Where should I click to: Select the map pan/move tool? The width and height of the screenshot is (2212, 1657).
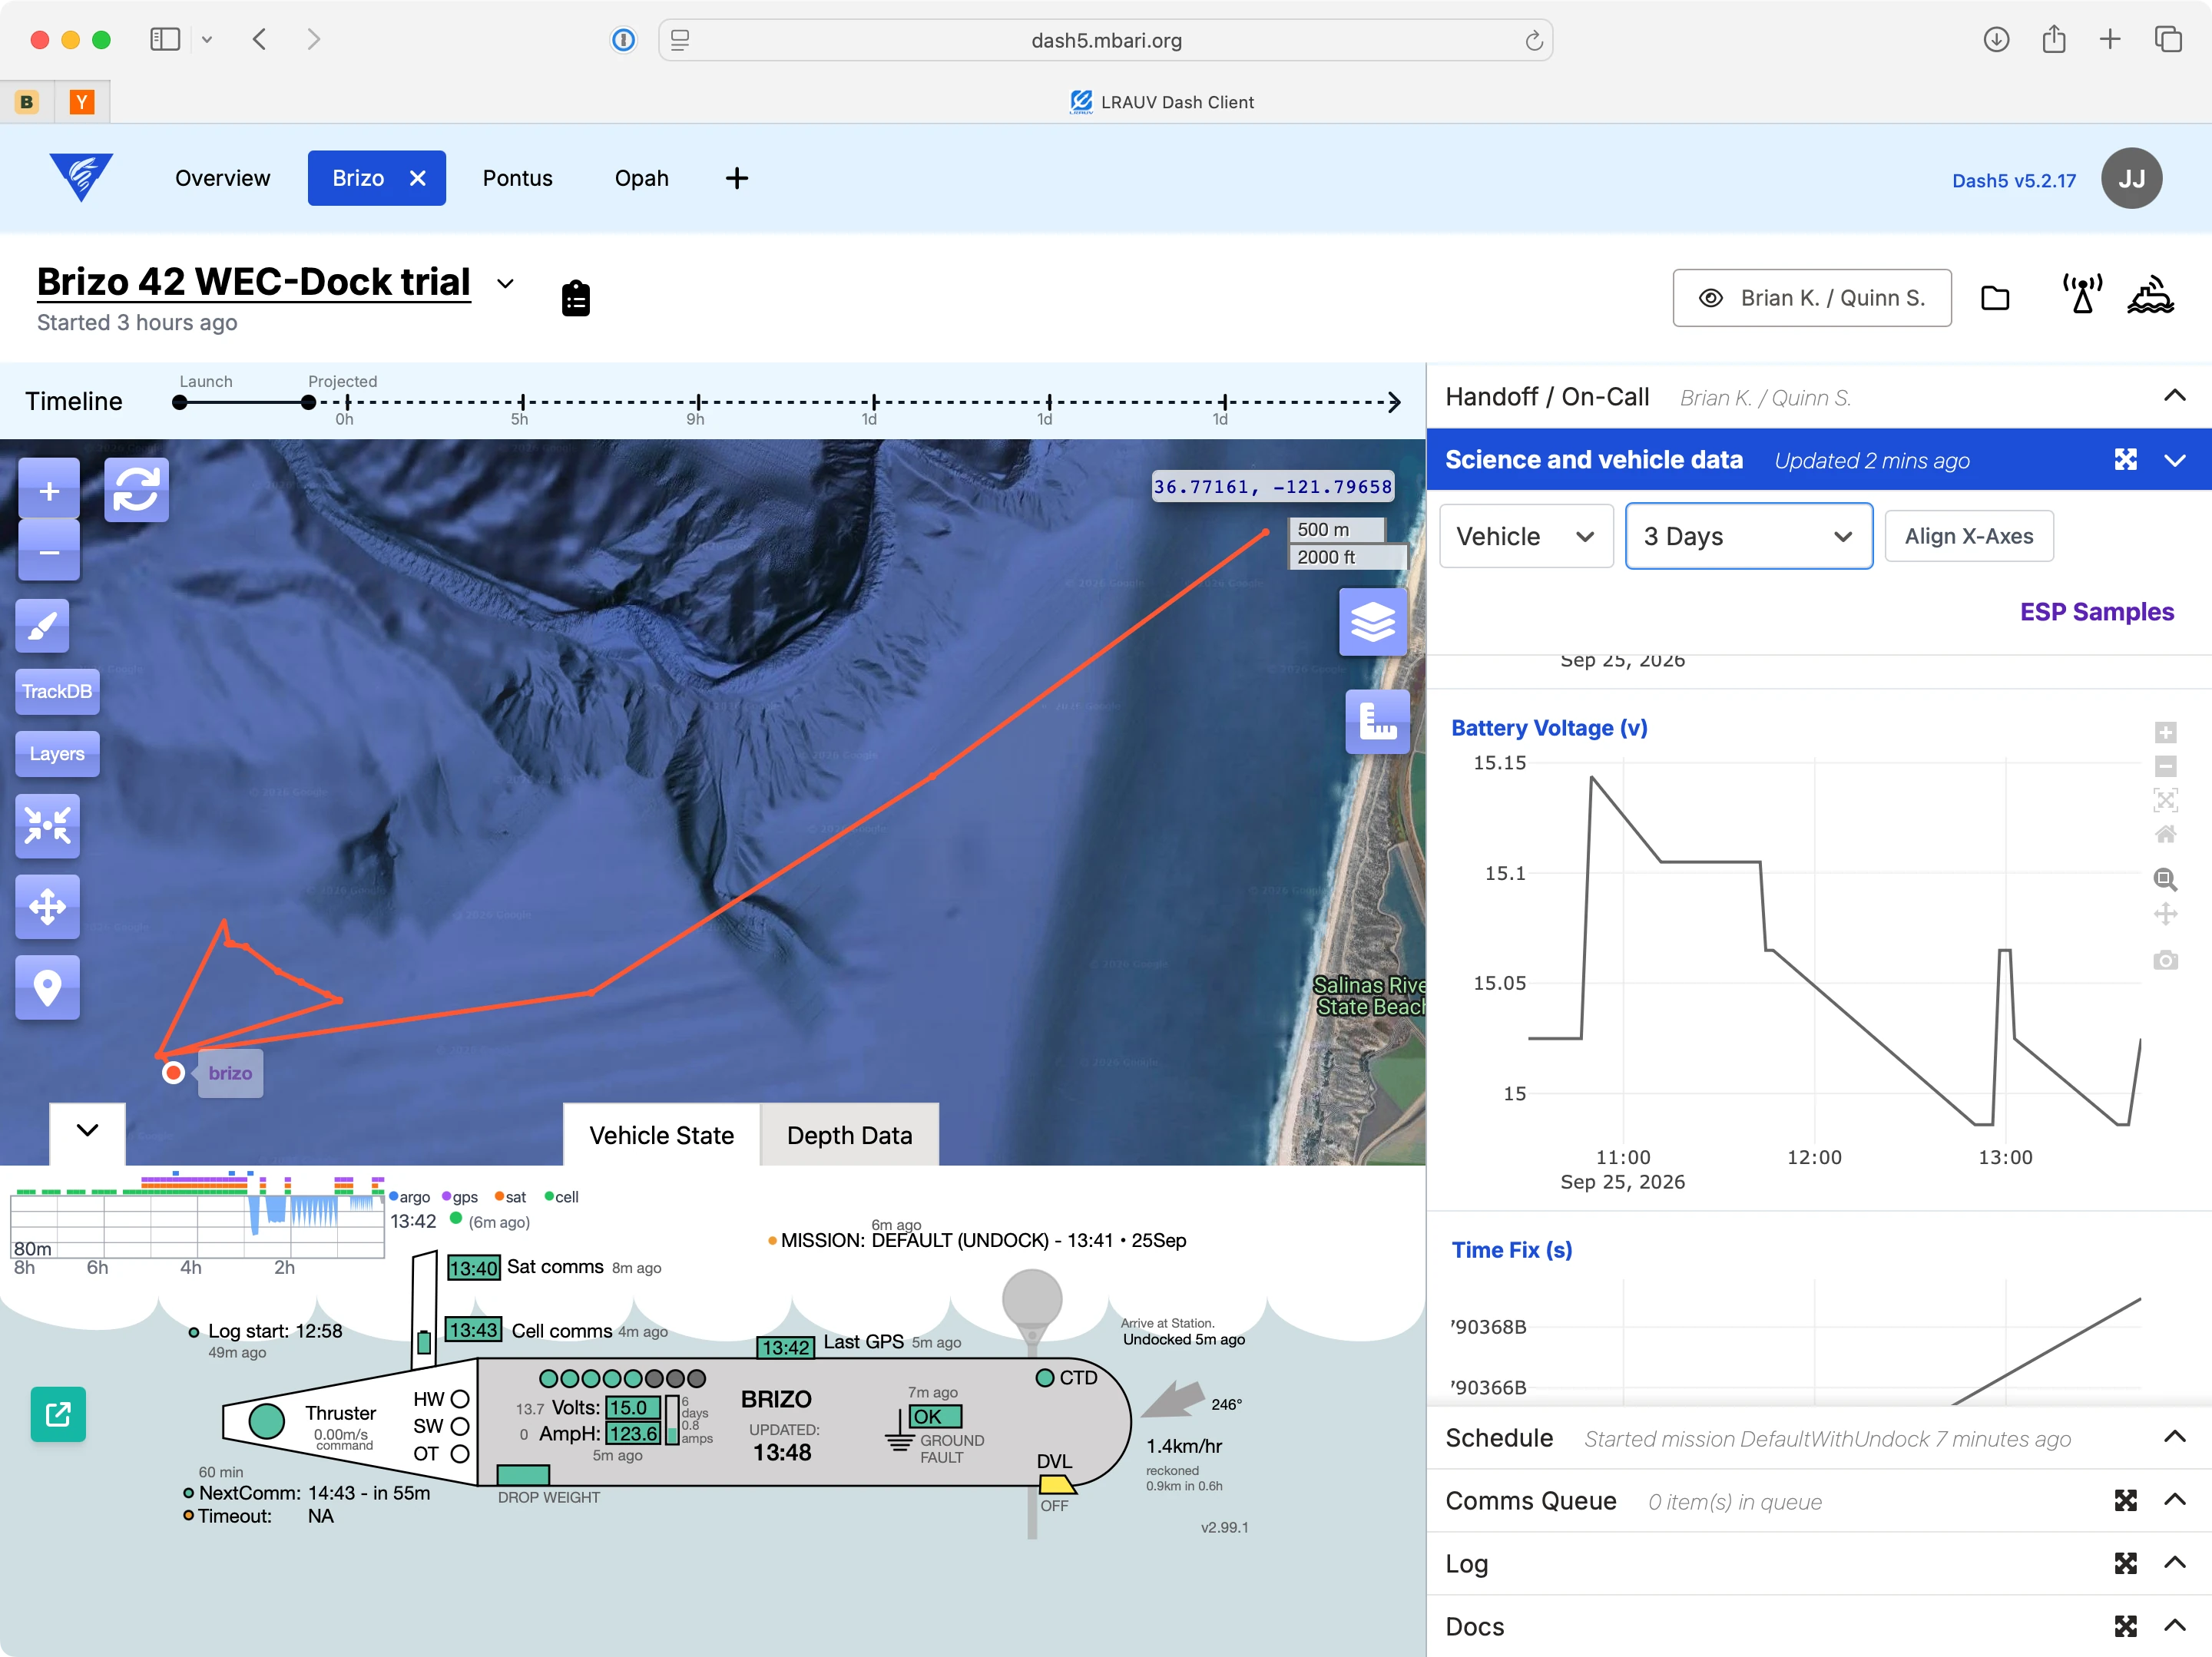(x=47, y=907)
